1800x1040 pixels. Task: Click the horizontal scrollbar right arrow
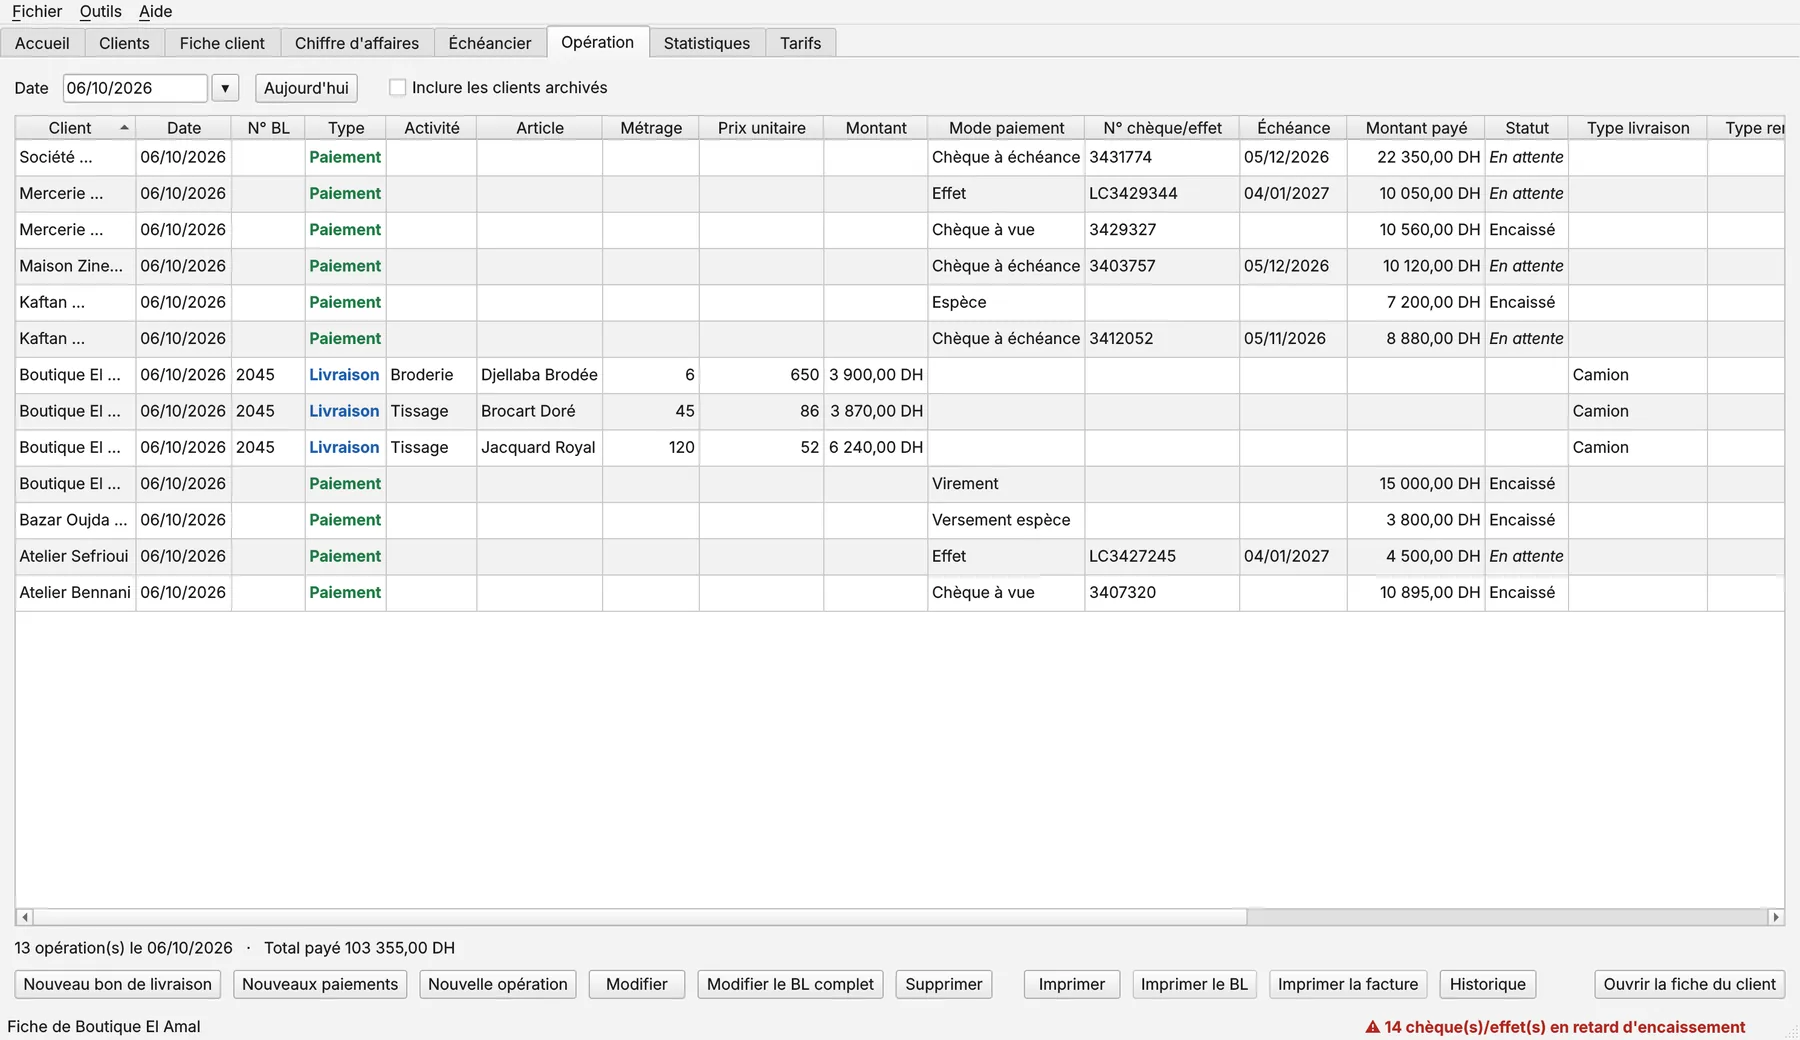coord(1776,917)
